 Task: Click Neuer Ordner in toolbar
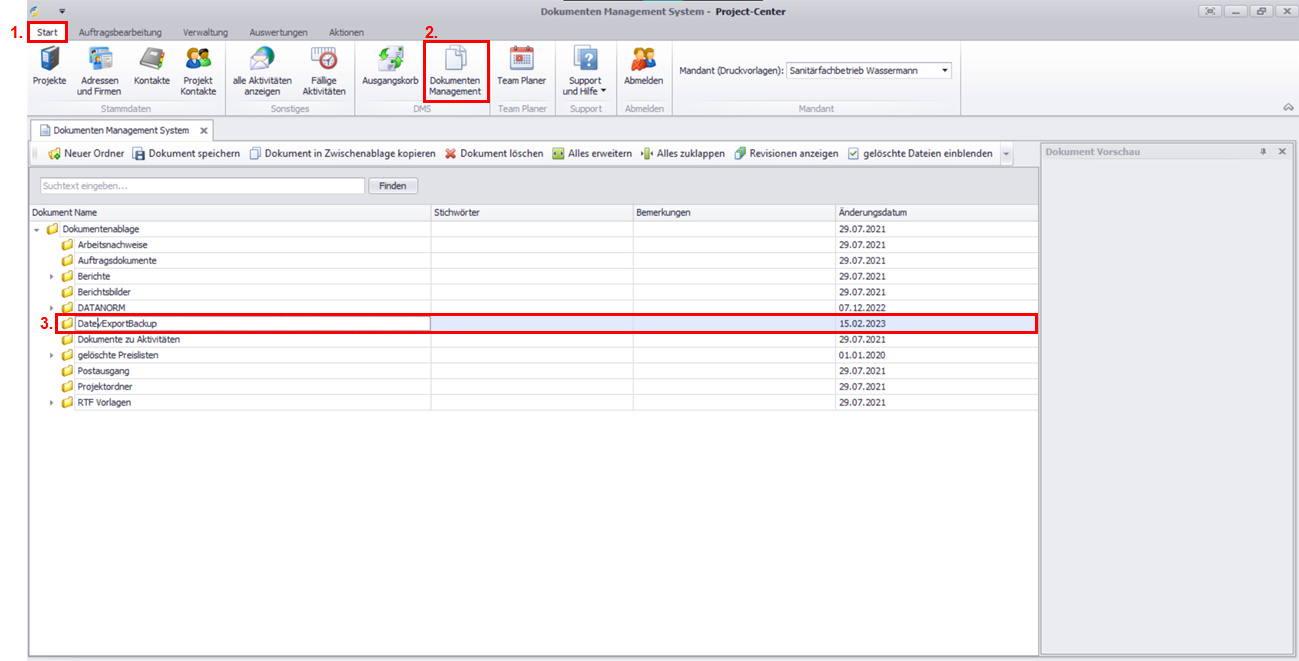pyautogui.click(x=86, y=154)
